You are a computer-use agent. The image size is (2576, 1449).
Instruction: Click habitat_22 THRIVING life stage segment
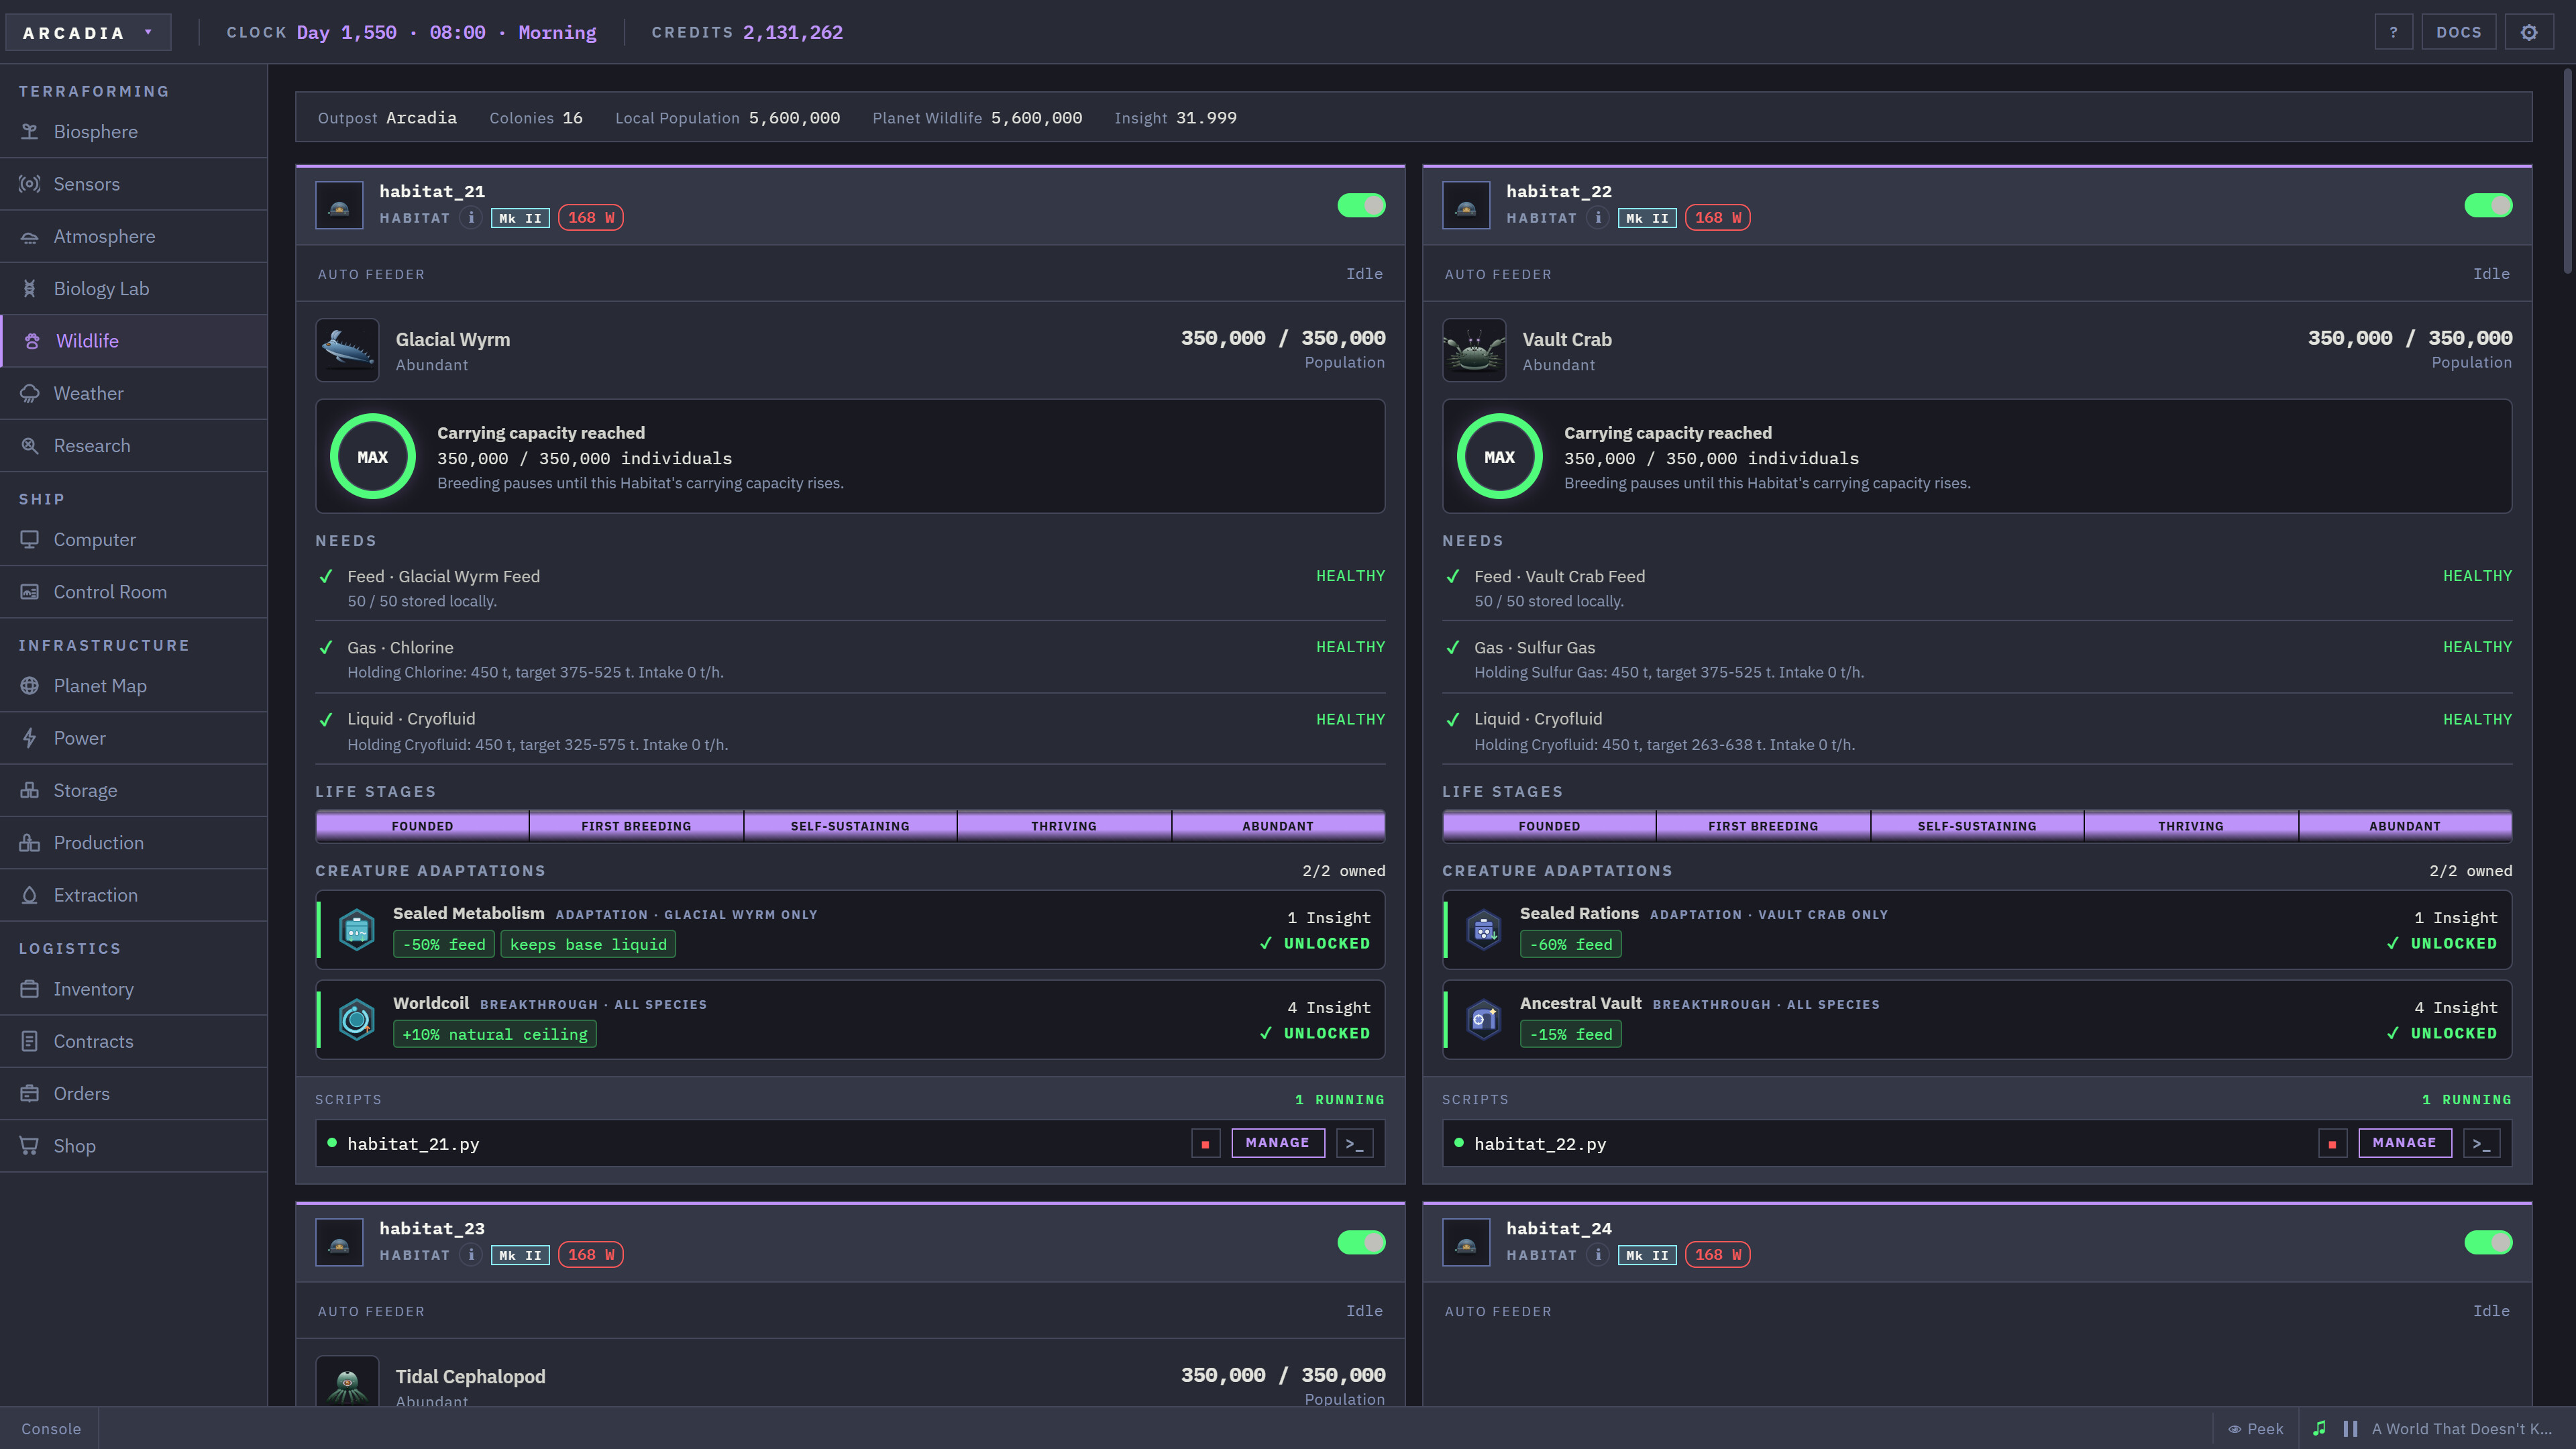(x=2190, y=826)
